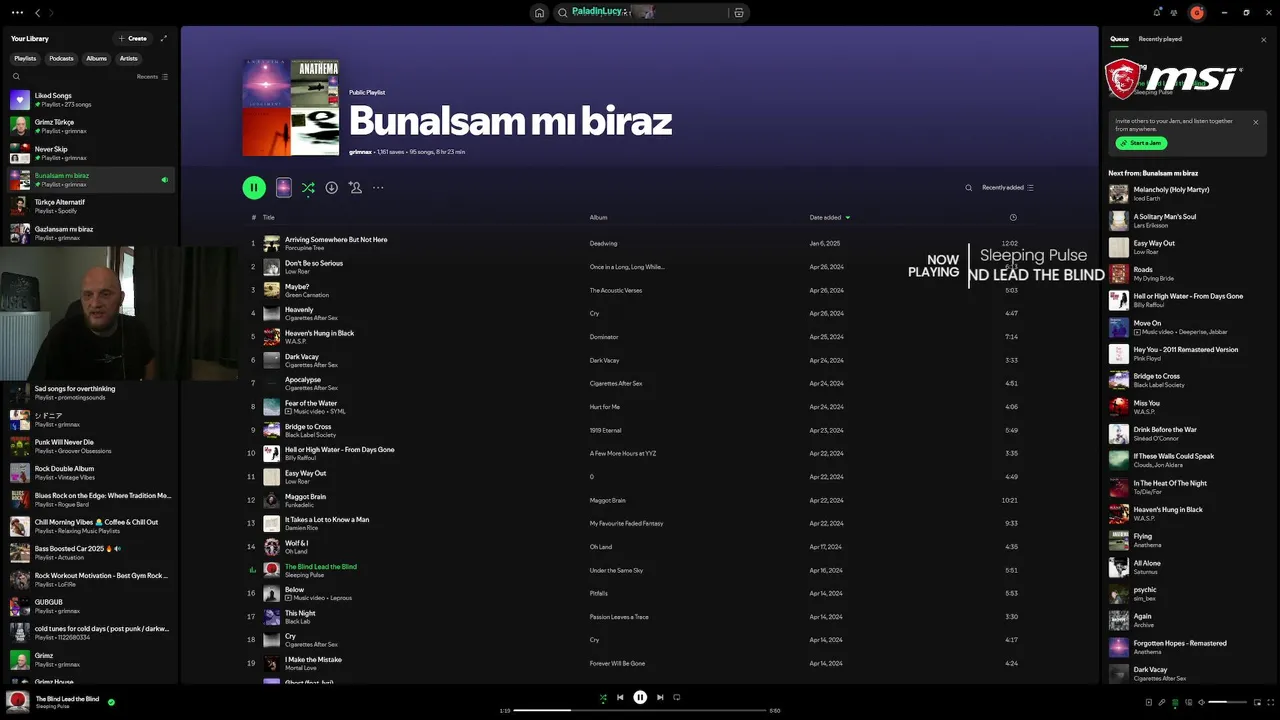This screenshot has width=1280, height=720.
Task: Open the Recently added sort dropdown
Action: [1008, 187]
